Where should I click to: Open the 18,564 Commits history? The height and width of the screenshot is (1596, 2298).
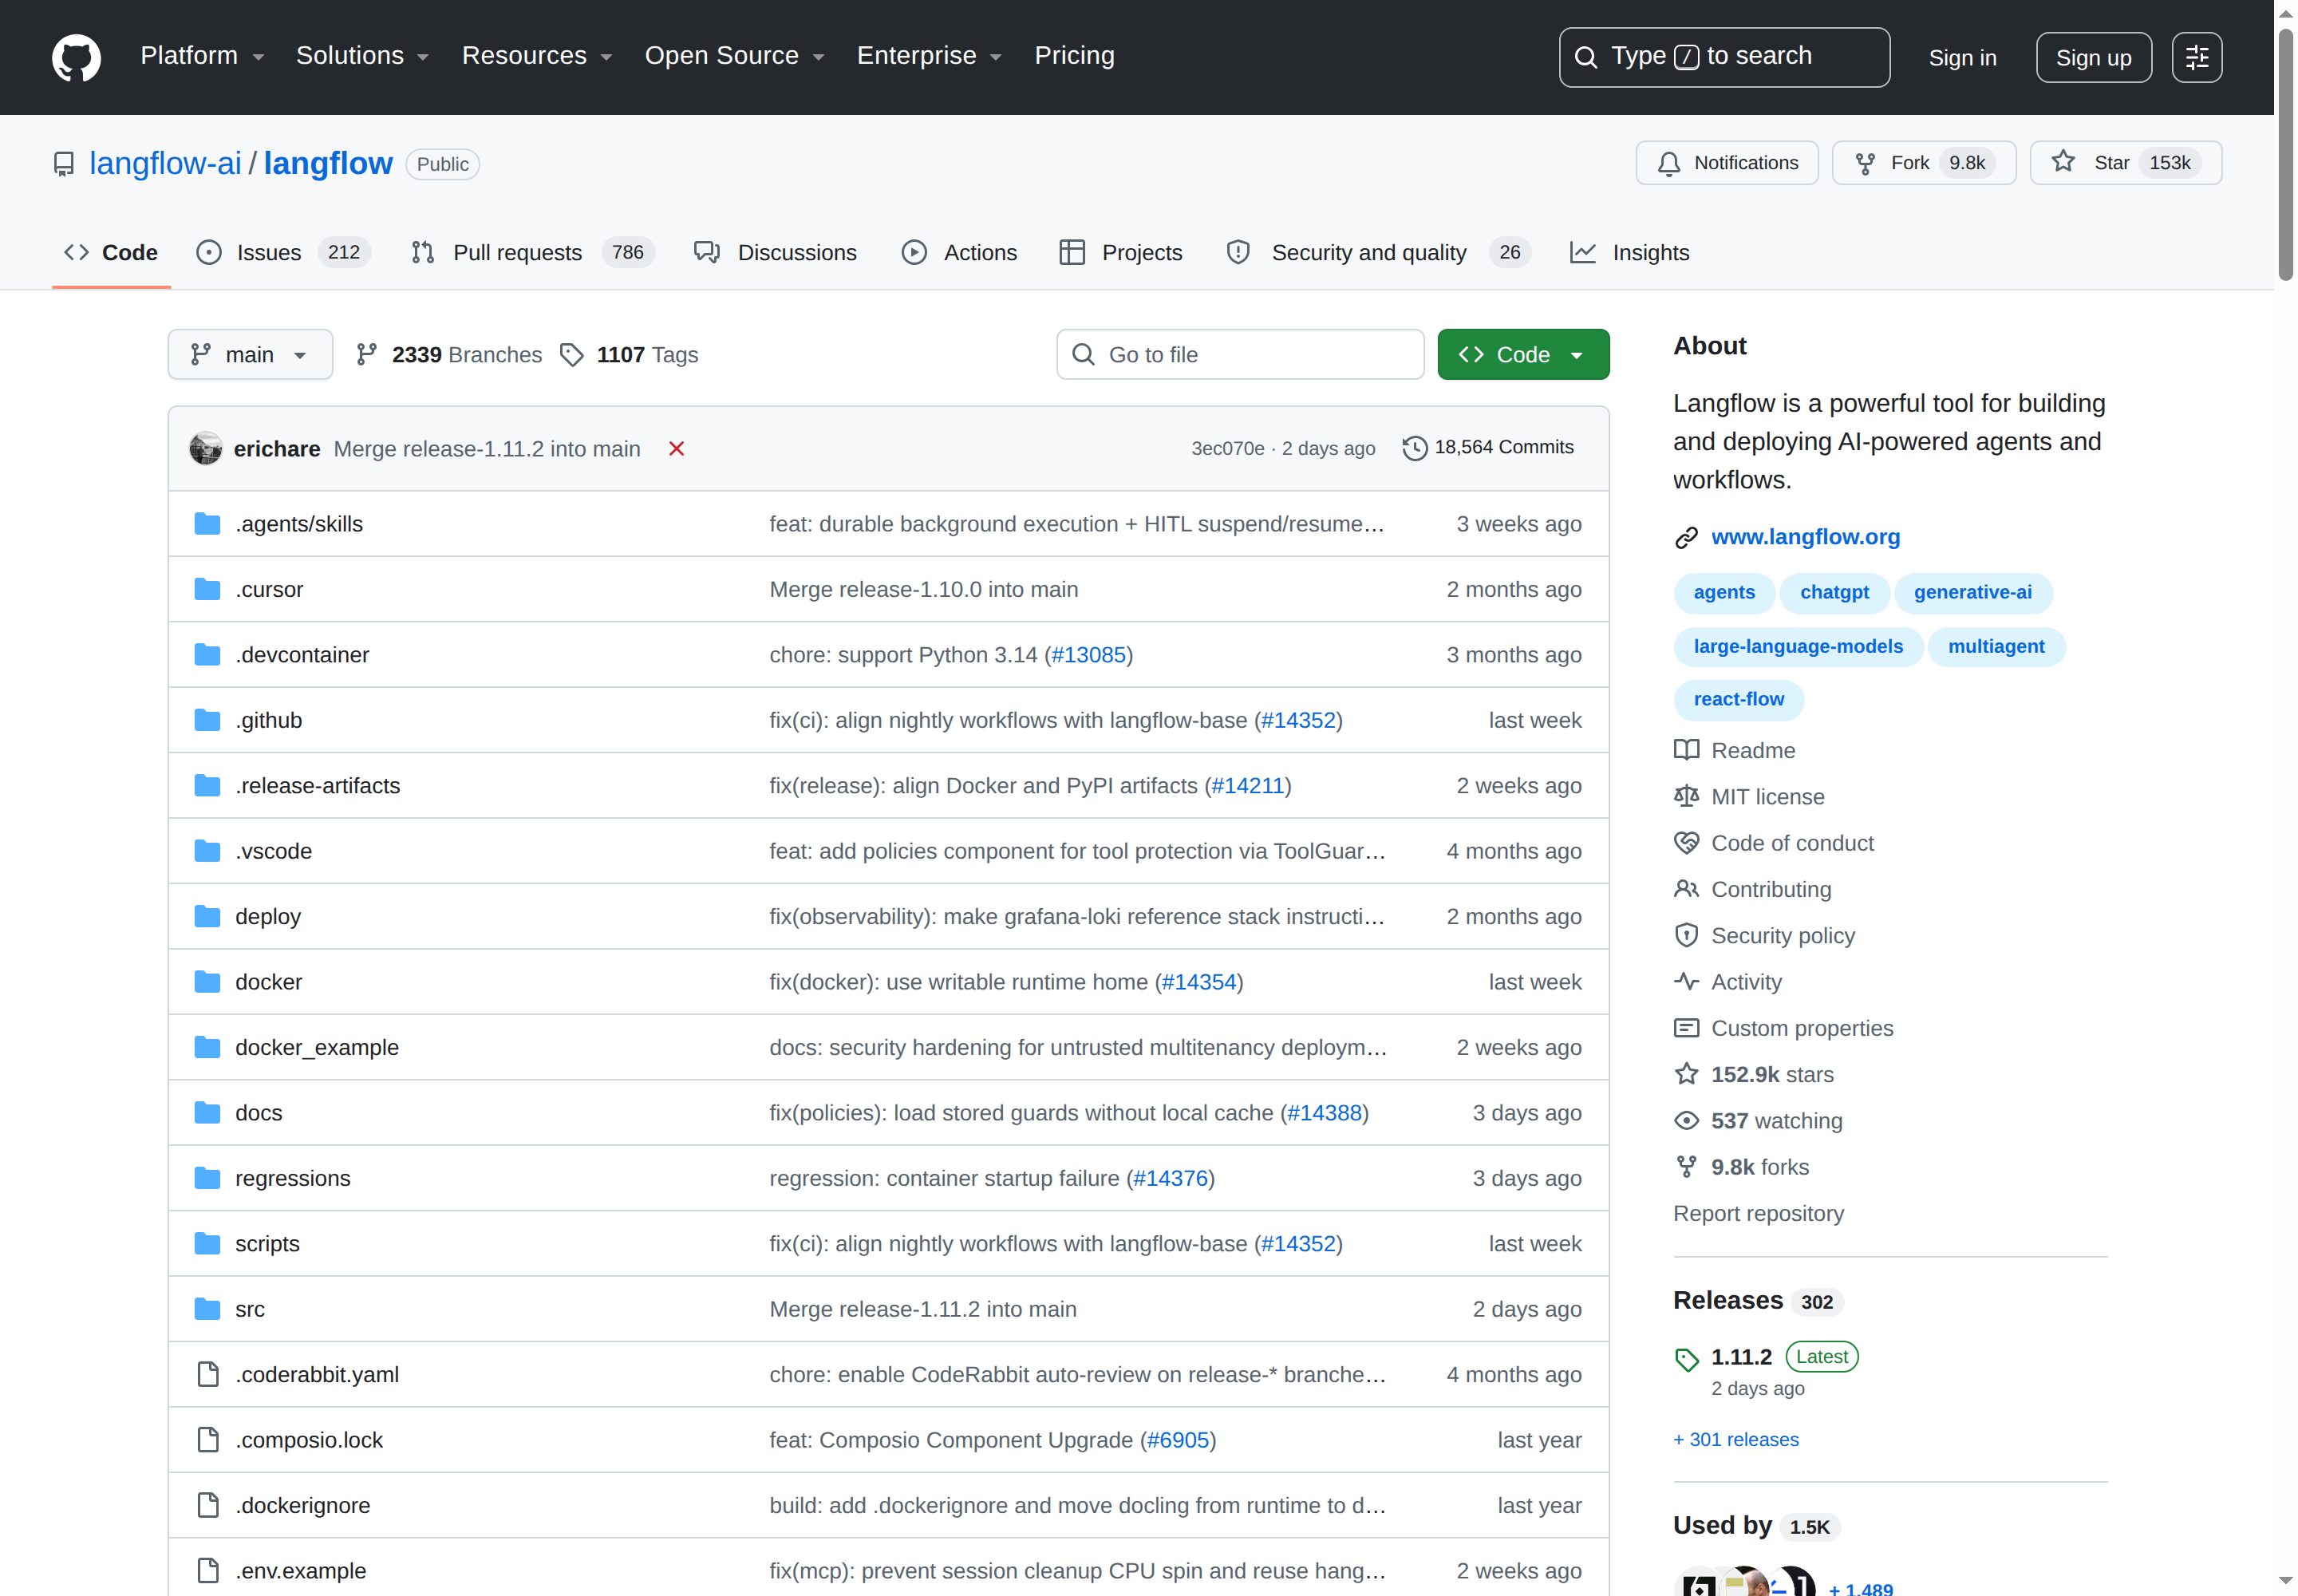point(1489,448)
